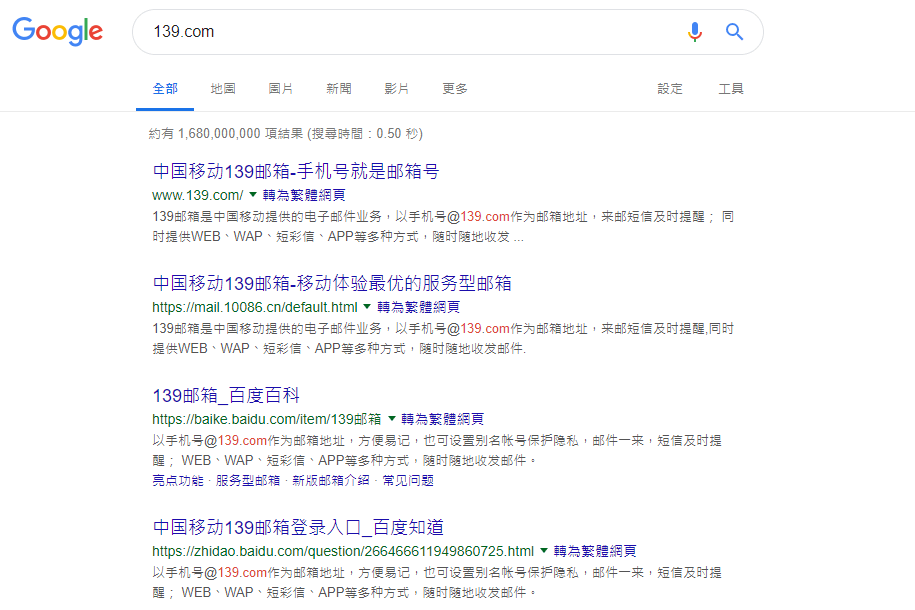Image resolution: width=915 pixels, height=610 pixels.
Task: Open result 139邮箱_百度百科
Action: (226, 395)
